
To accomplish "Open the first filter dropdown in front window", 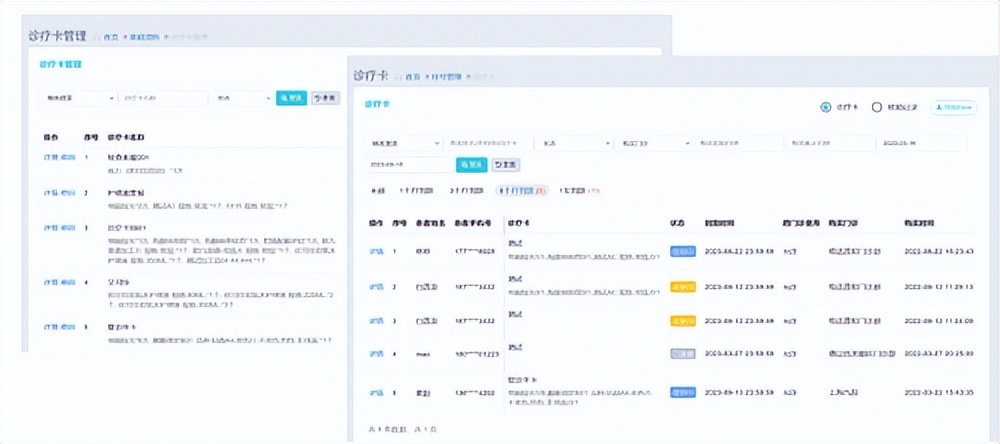I will pos(404,144).
